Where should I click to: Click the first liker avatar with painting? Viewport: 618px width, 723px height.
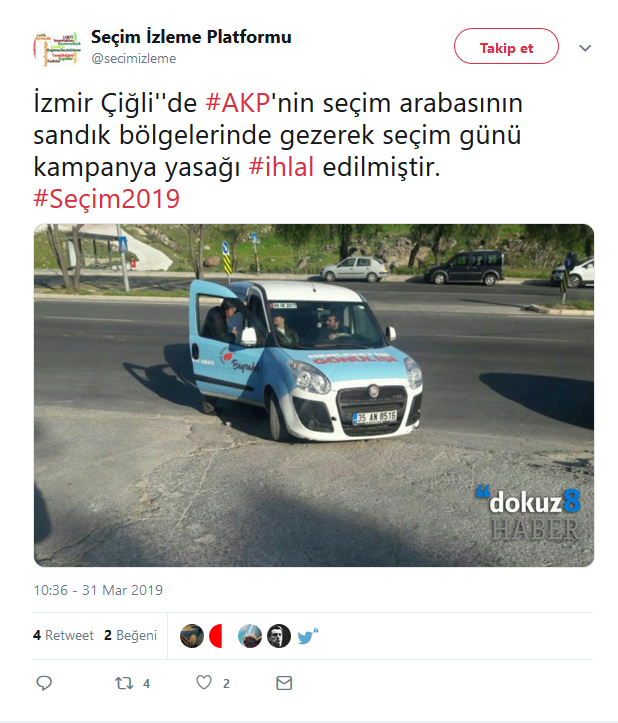192,636
